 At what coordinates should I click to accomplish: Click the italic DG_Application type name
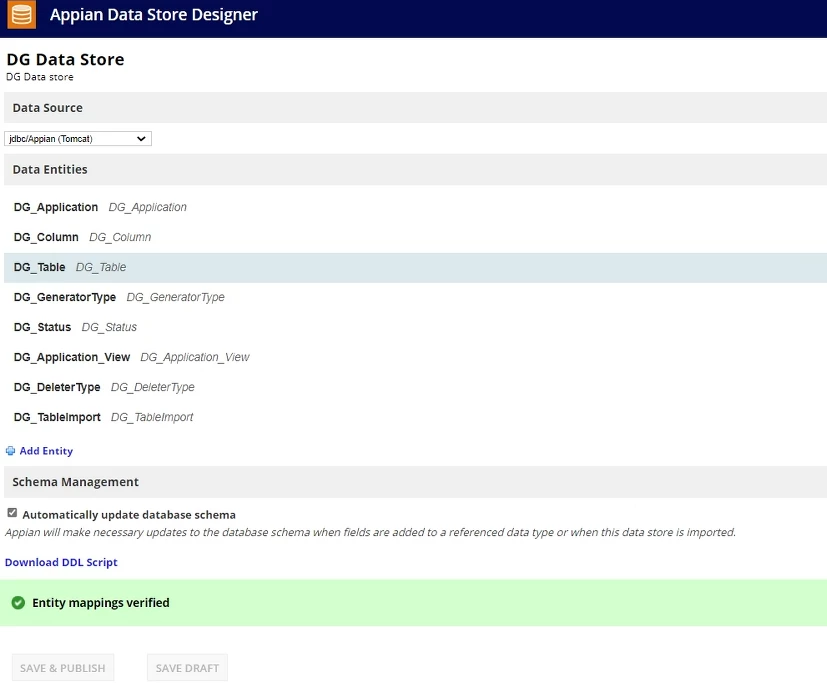[148, 207]
